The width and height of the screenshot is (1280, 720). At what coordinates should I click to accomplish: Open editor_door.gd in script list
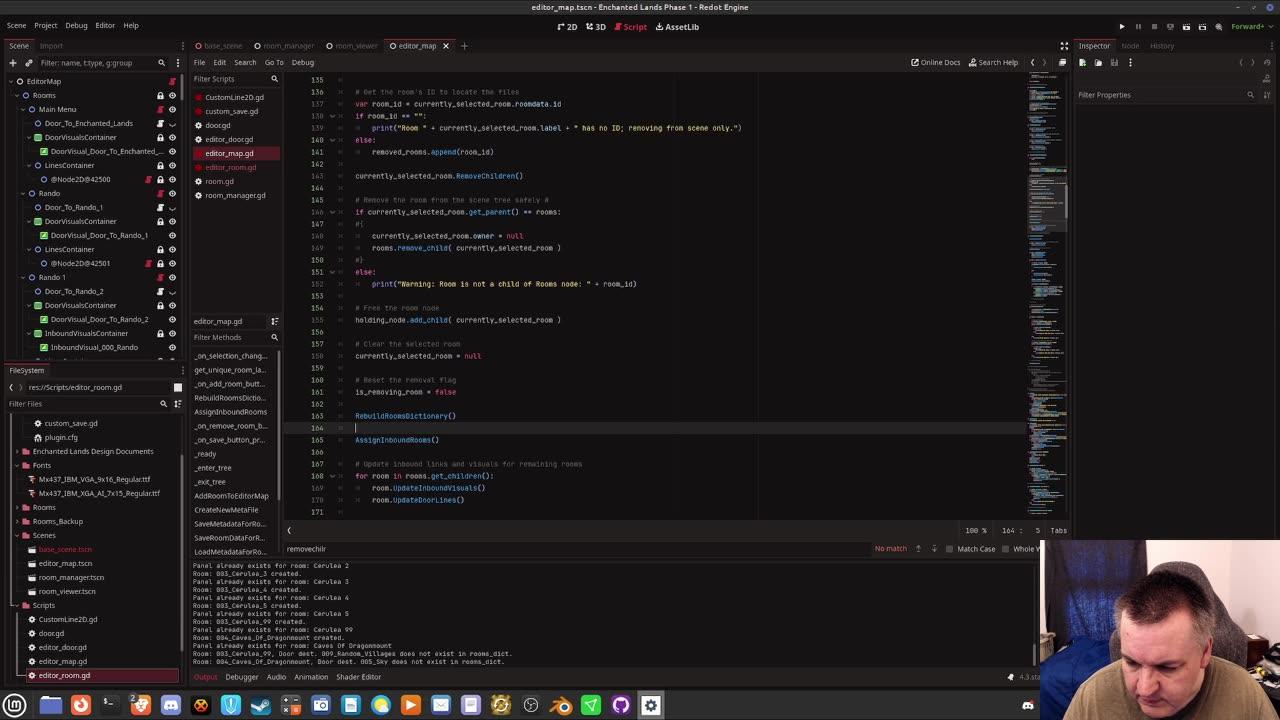pos(229,139)
